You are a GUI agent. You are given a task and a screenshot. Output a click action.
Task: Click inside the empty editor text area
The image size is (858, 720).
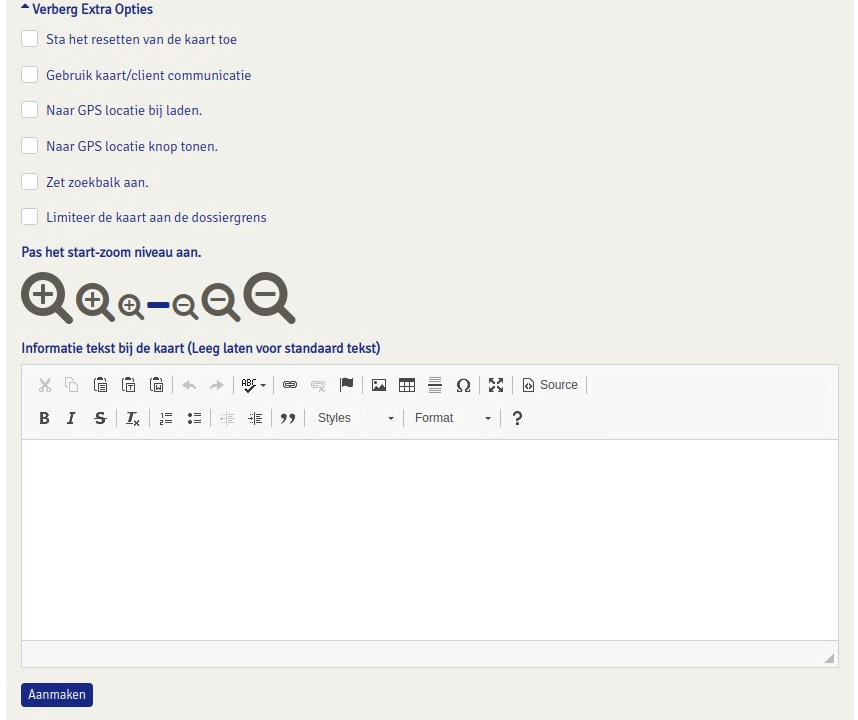click(x=429, y=539)
